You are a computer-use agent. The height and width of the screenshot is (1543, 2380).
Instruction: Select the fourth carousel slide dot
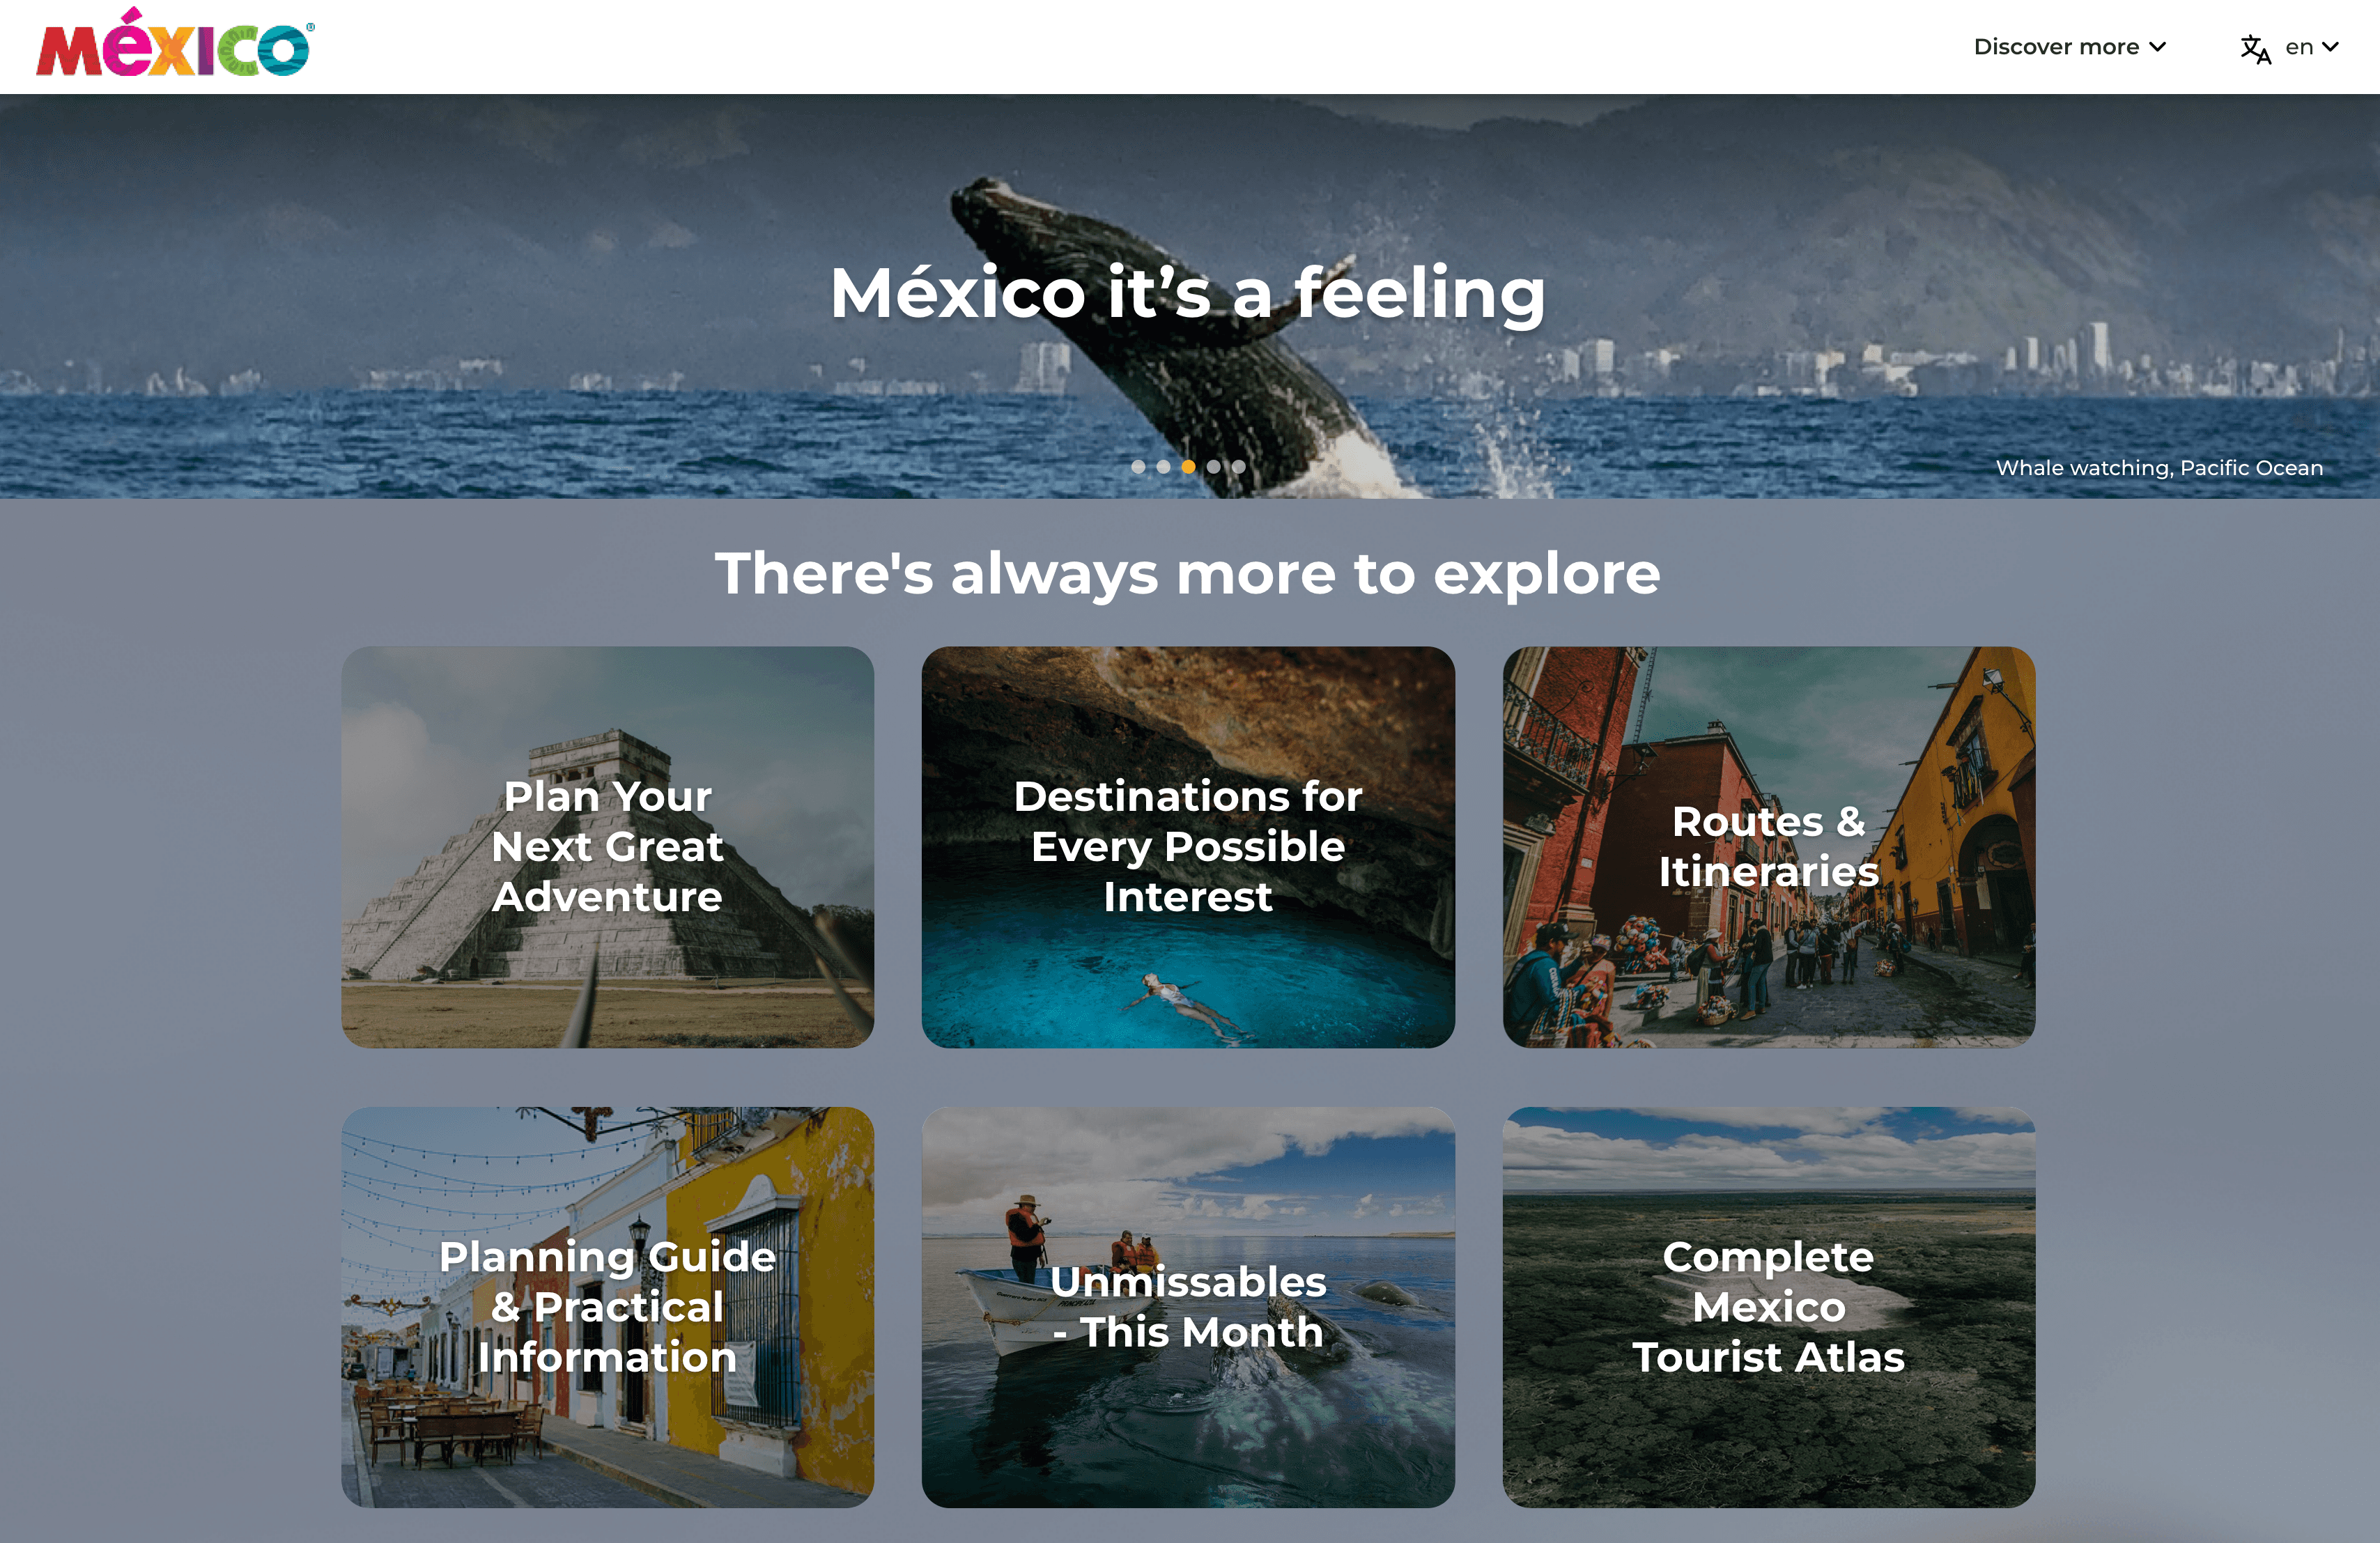(1213, 466)
